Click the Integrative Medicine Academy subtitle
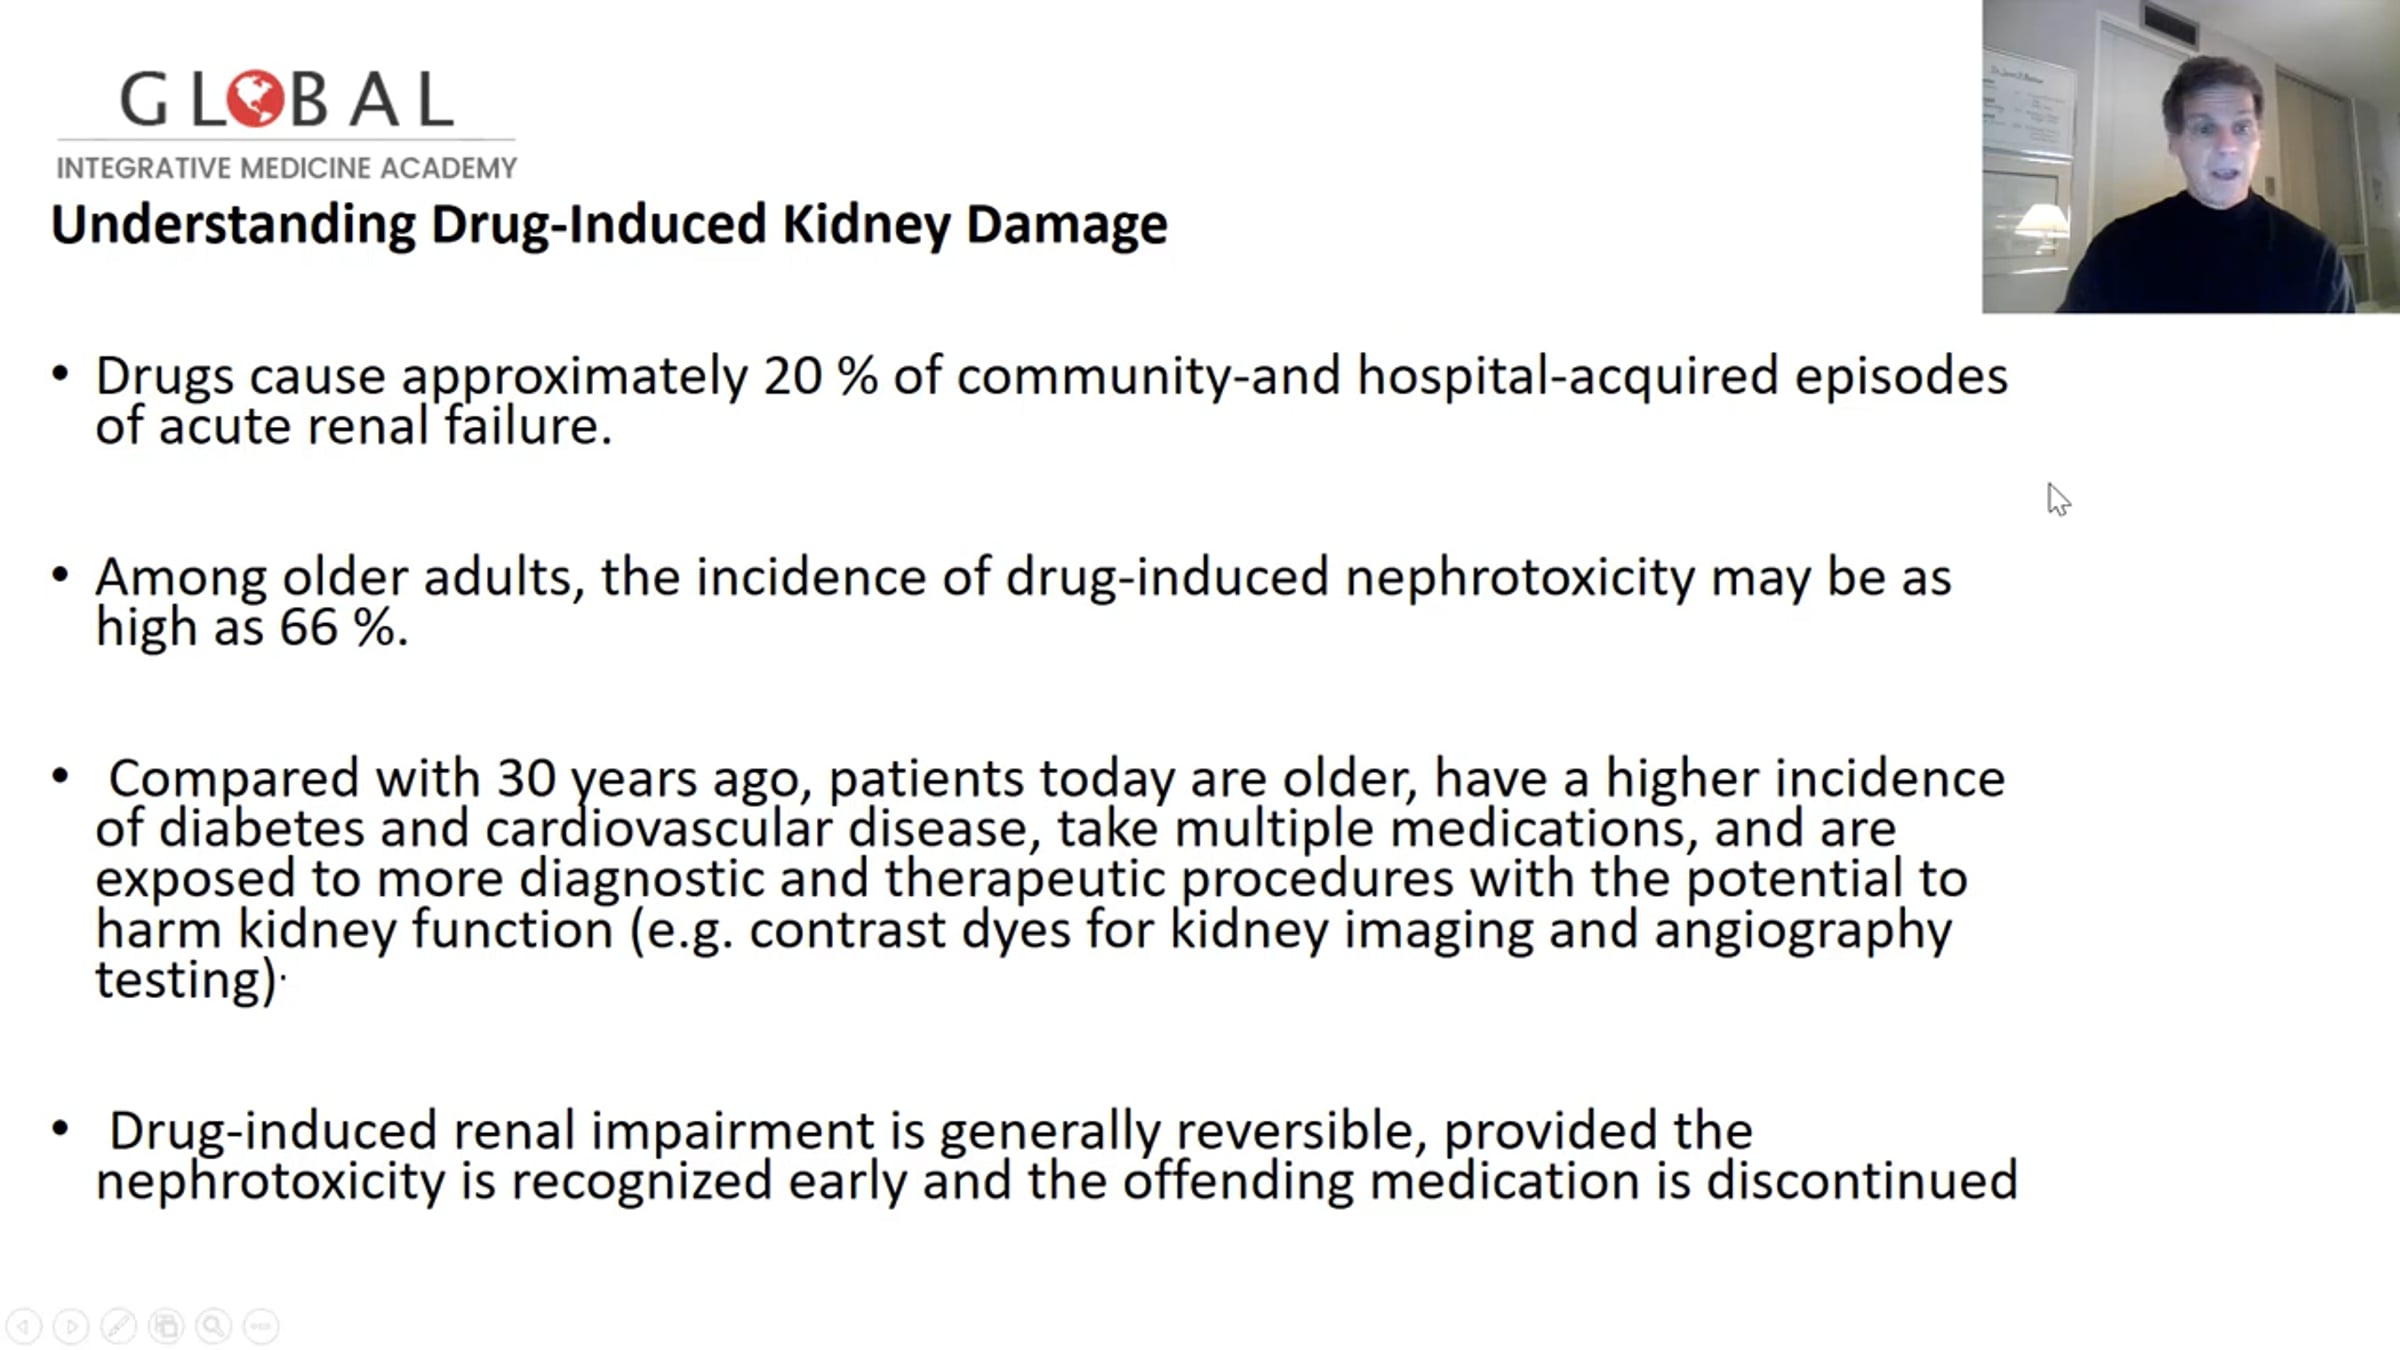Image resolution: width=2400 pixels, height=1350 pixels. pos(286,168)
